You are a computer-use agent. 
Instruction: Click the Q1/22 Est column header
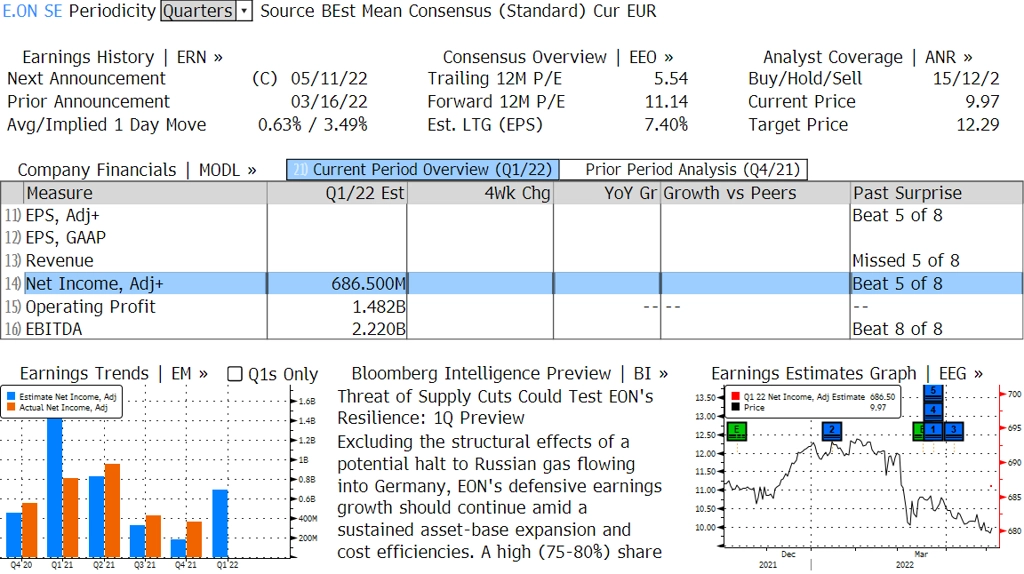[337, 193]
